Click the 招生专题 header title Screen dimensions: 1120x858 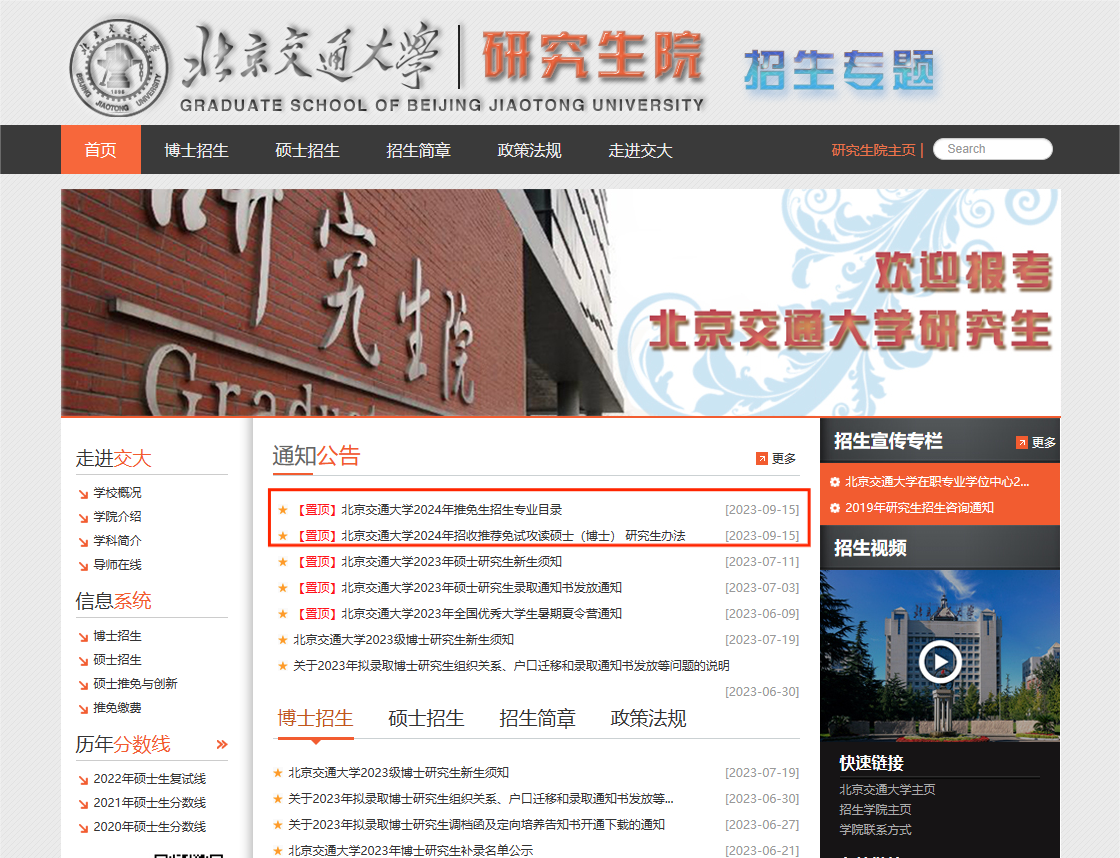point(839,71)
